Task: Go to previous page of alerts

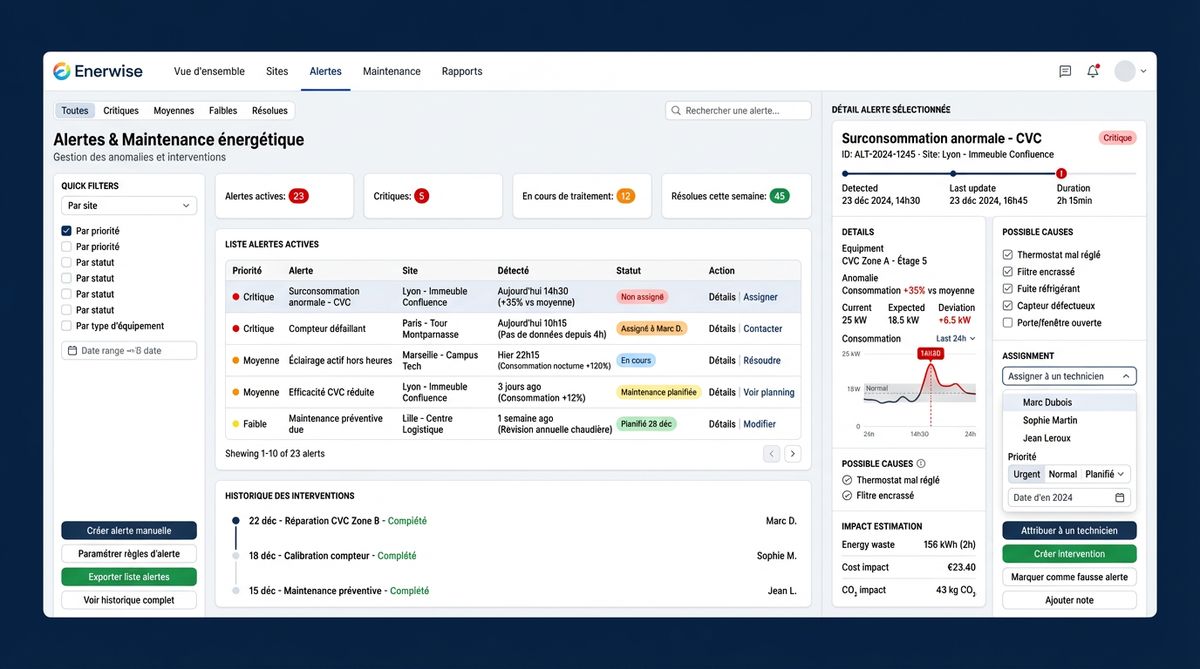Action: pos(771,454)
